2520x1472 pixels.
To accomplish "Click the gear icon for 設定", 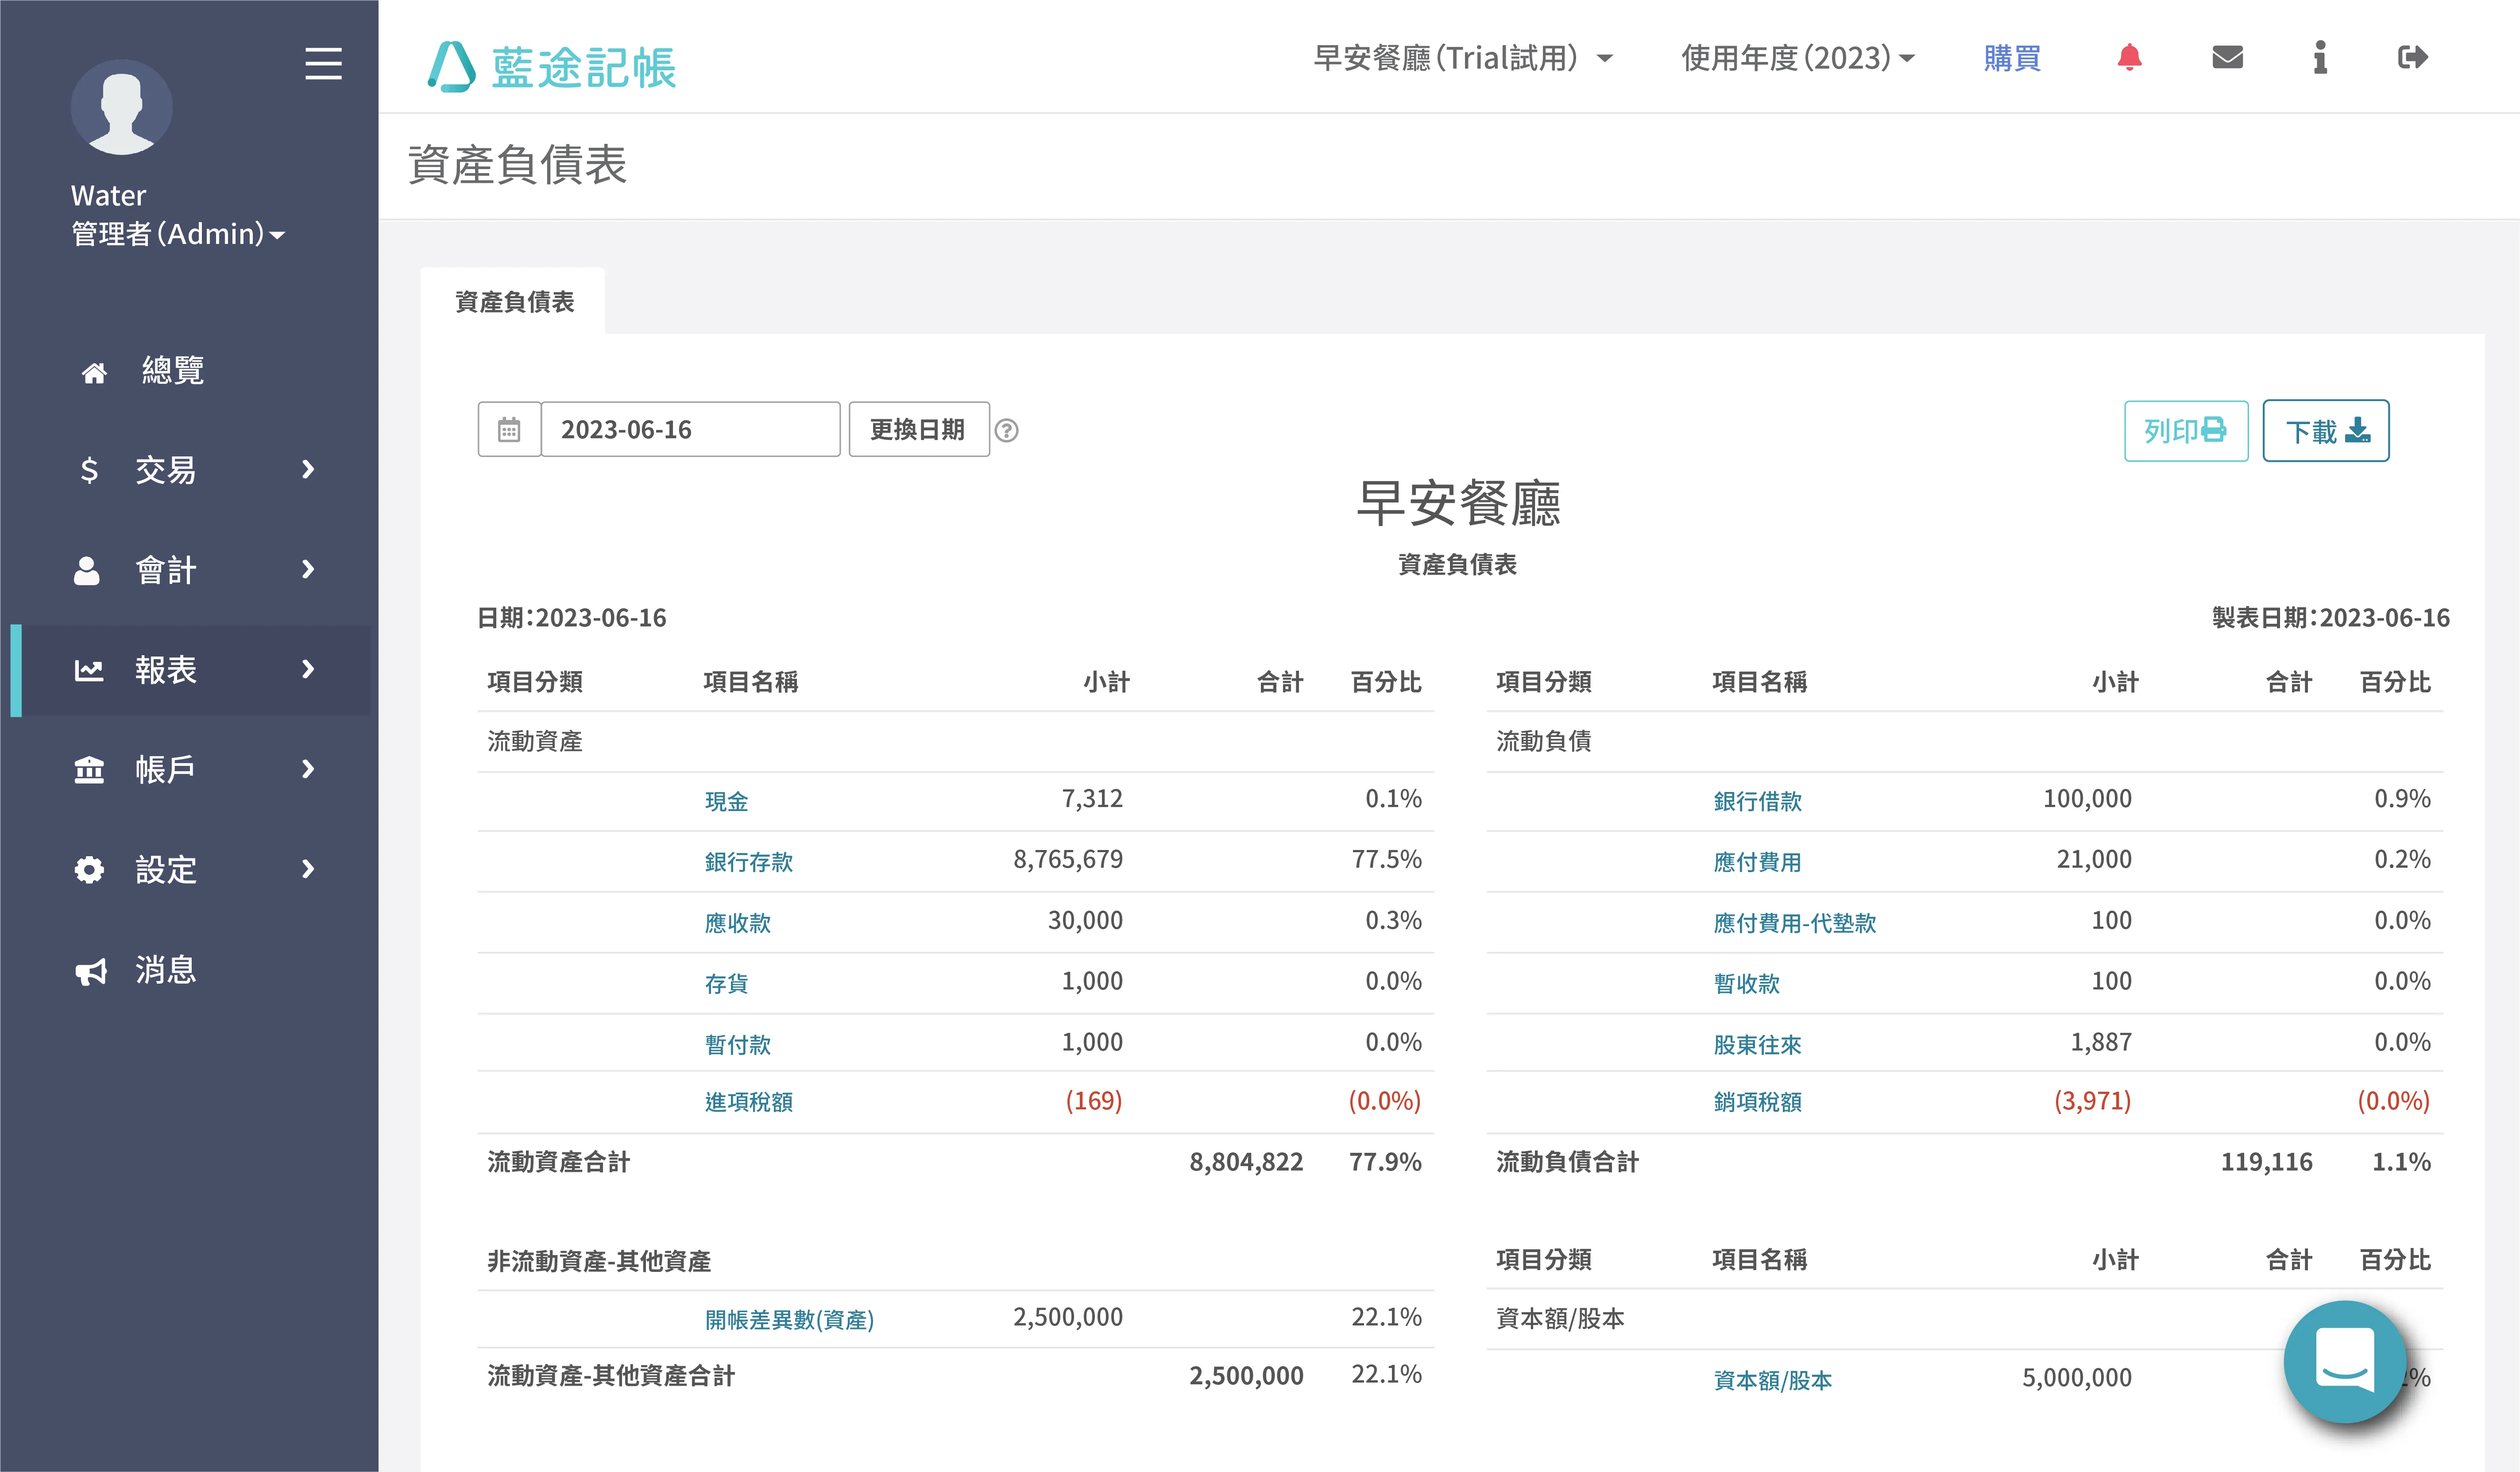I will pos(89,870).
